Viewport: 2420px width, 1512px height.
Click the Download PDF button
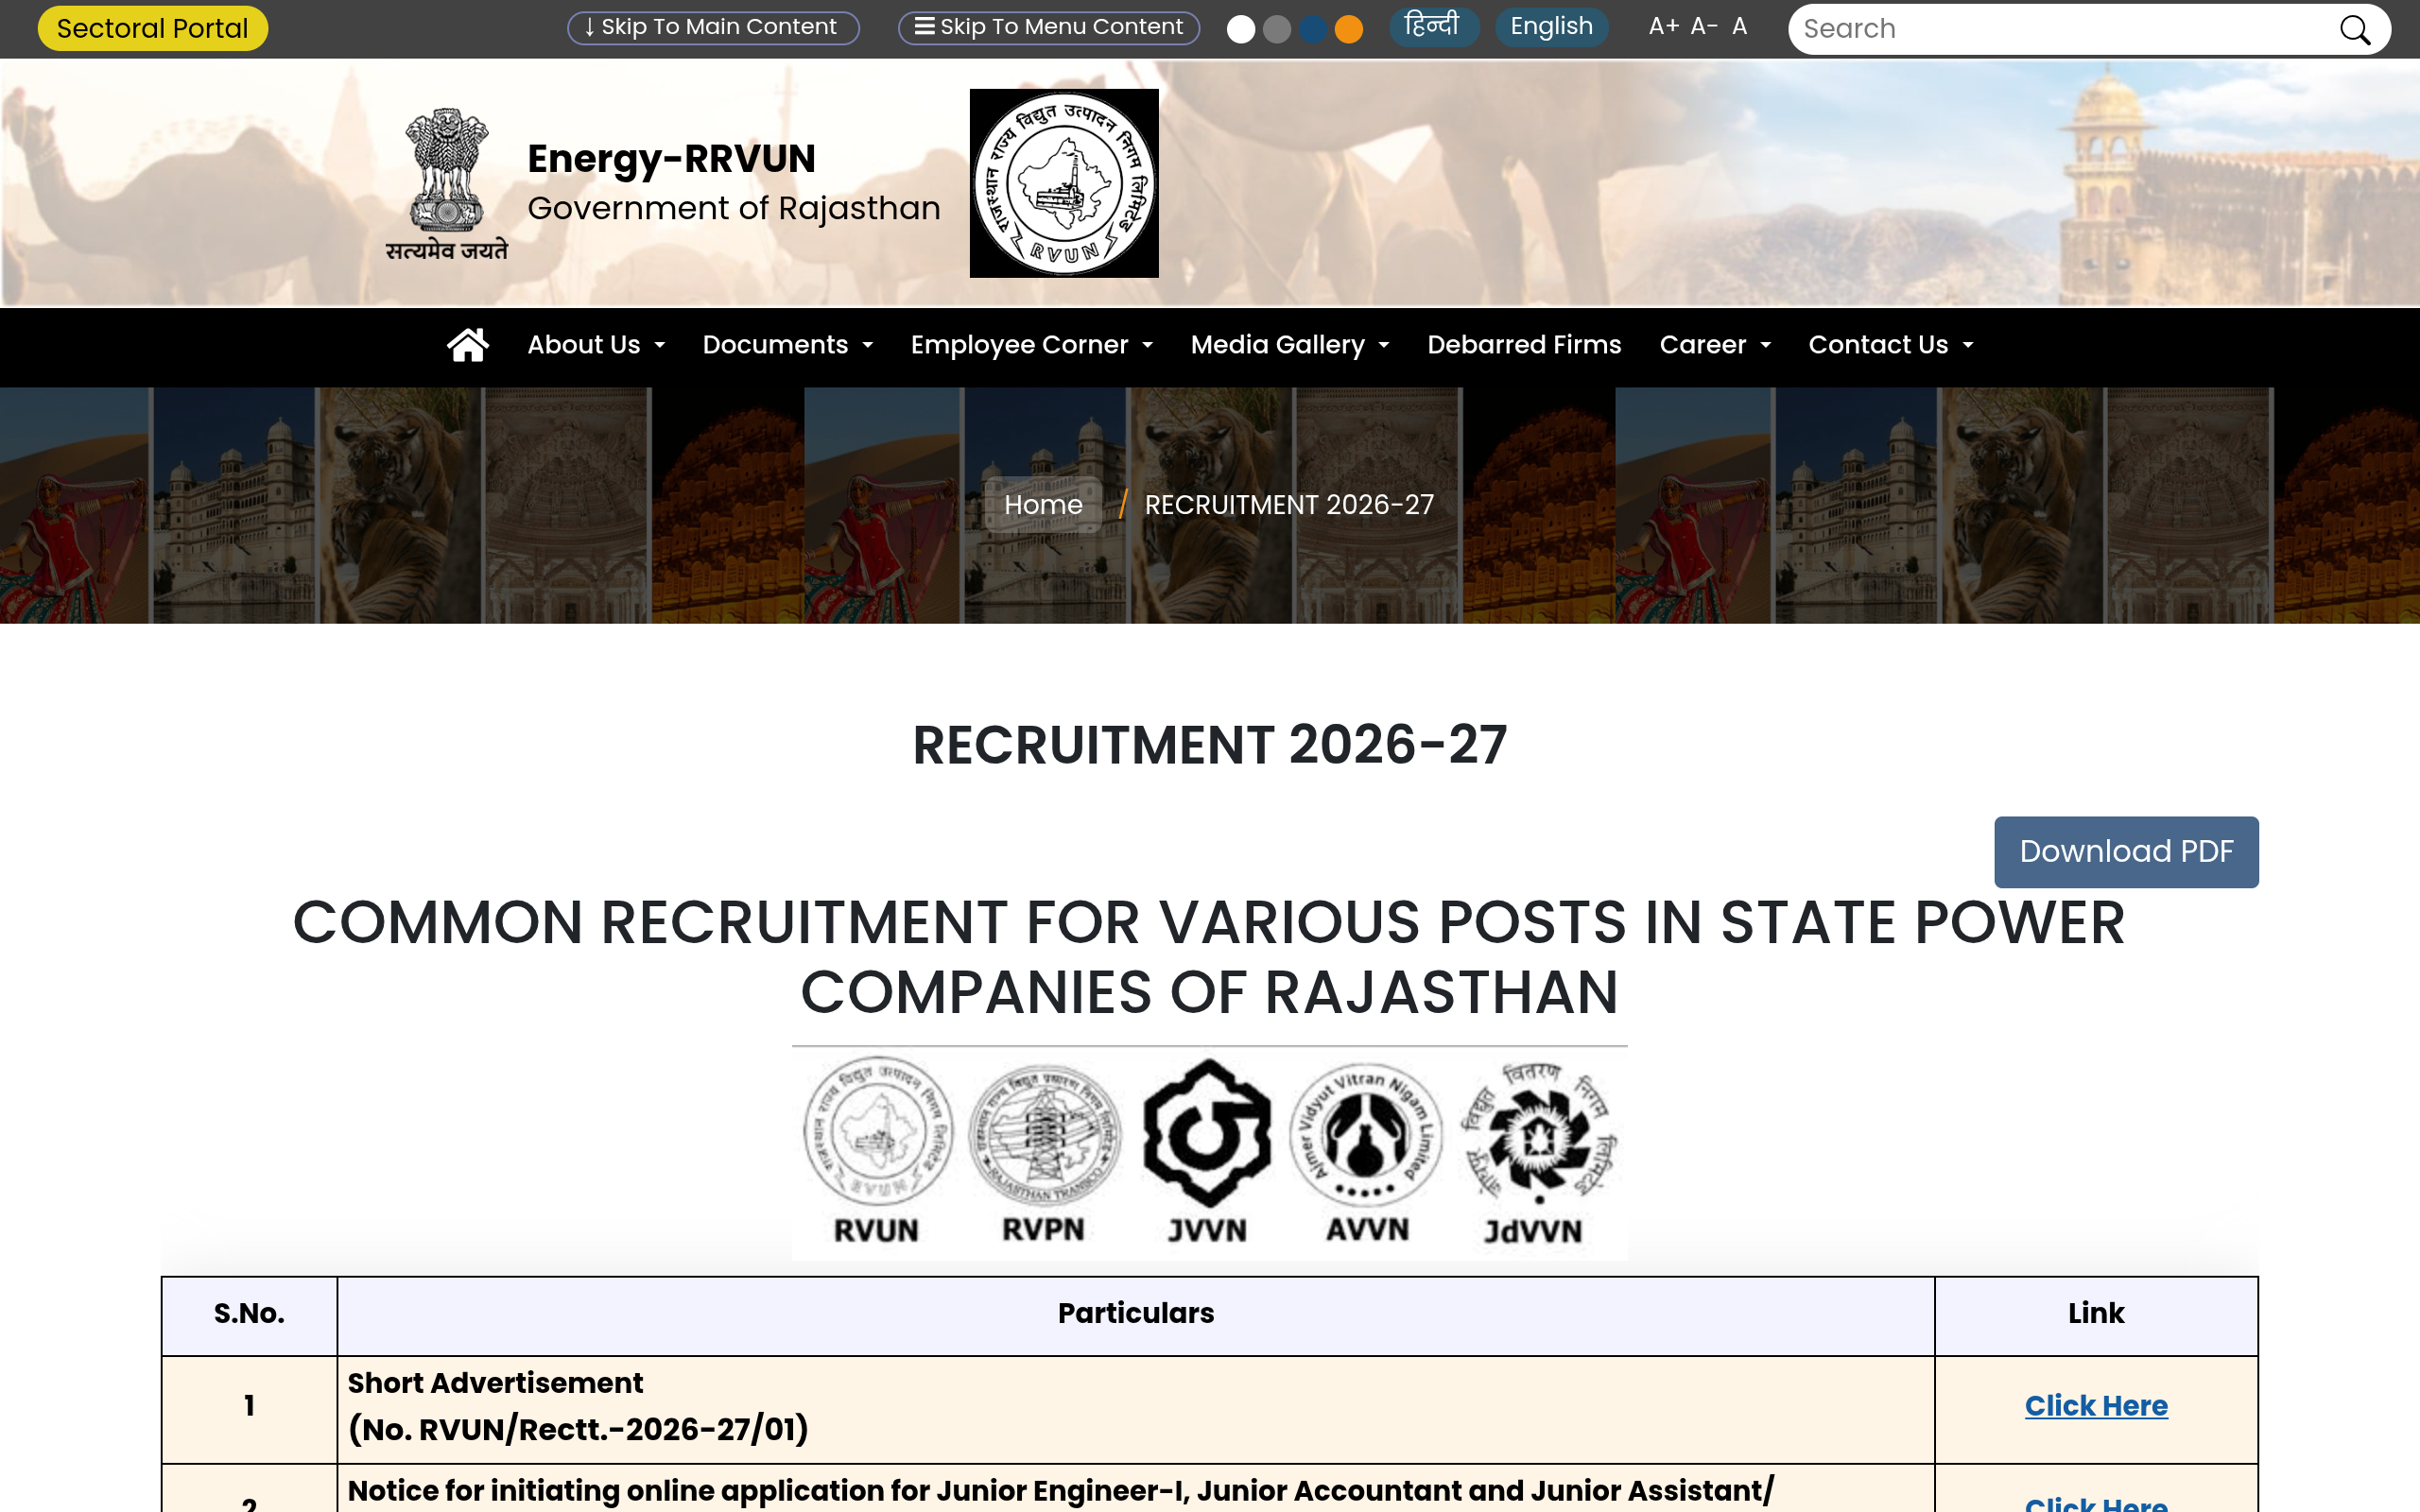(2126, 852)
